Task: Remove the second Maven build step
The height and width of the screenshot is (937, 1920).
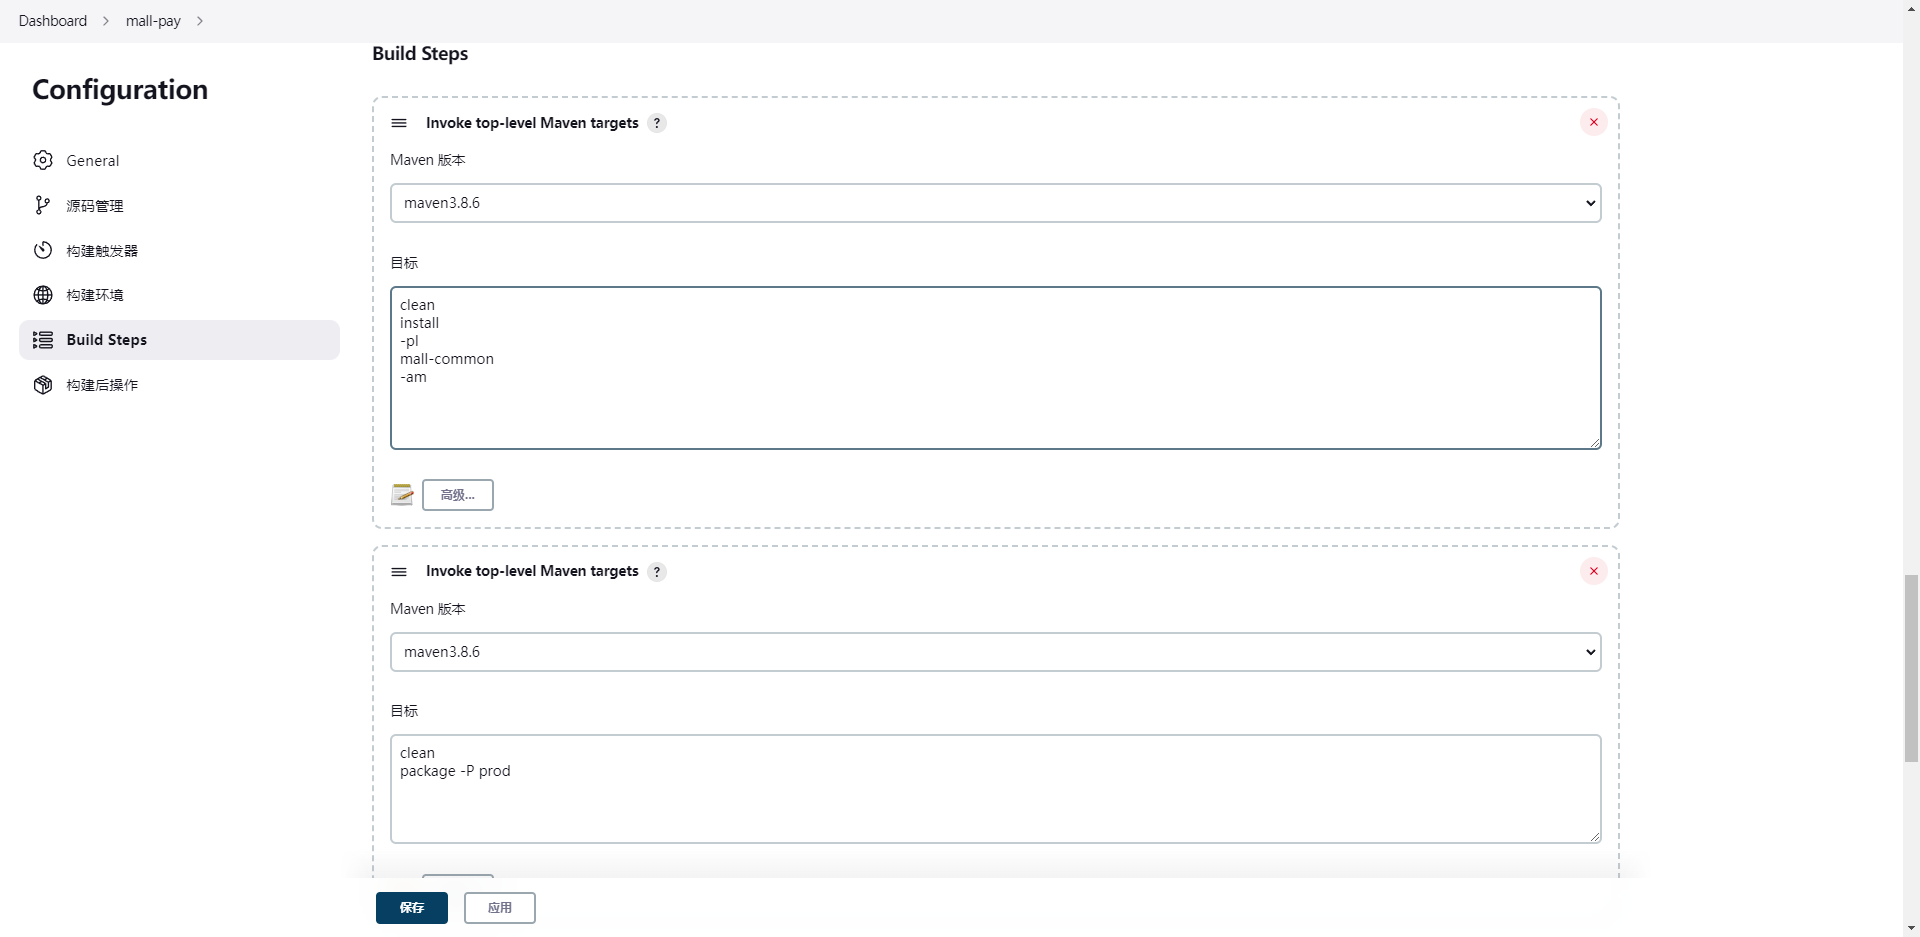Action: pos(1593,571)
